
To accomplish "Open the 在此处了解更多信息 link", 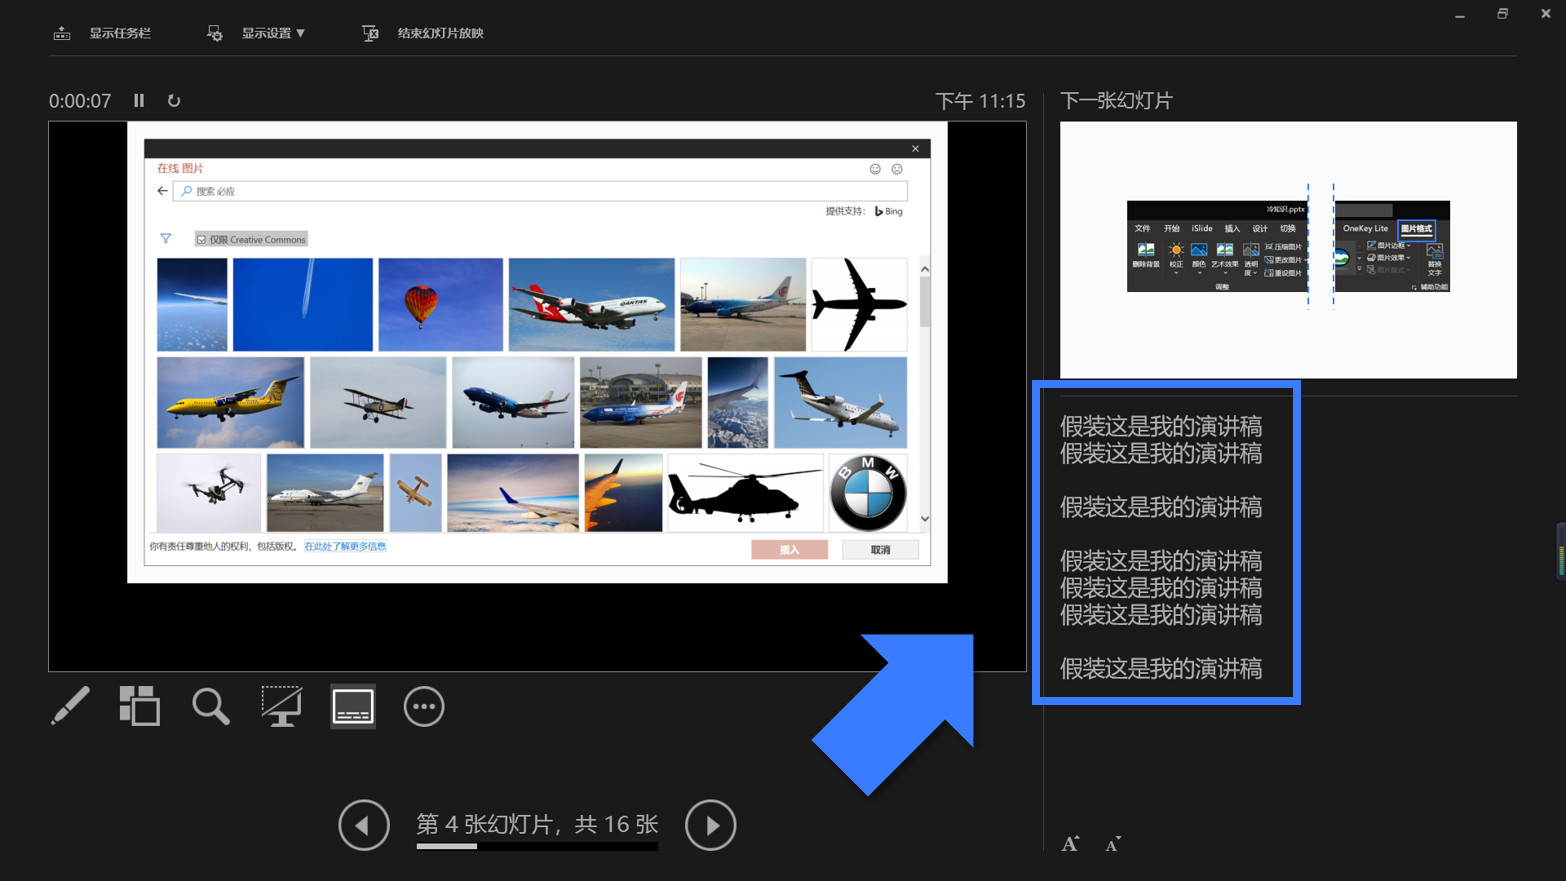I will [x=344, y=546].
